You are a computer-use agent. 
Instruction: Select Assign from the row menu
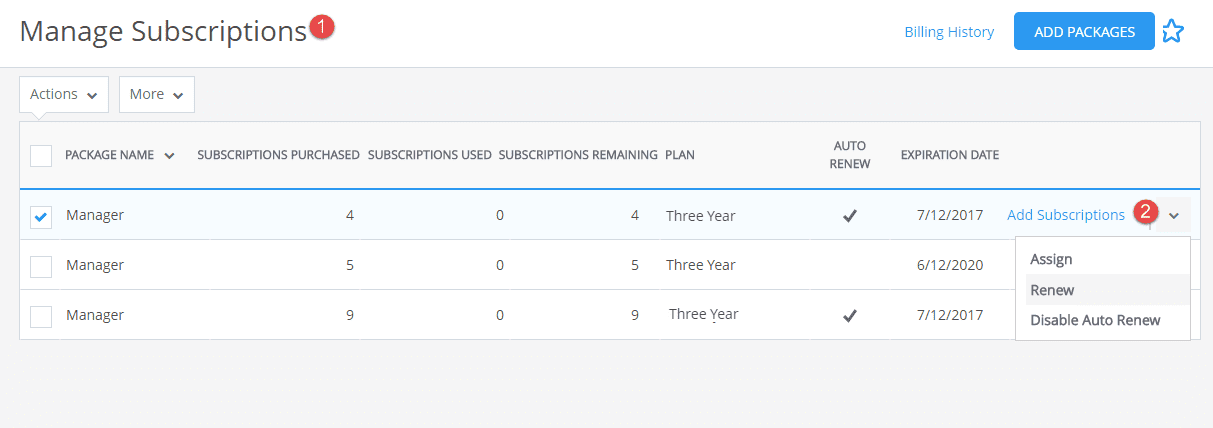pos(1051,259)
